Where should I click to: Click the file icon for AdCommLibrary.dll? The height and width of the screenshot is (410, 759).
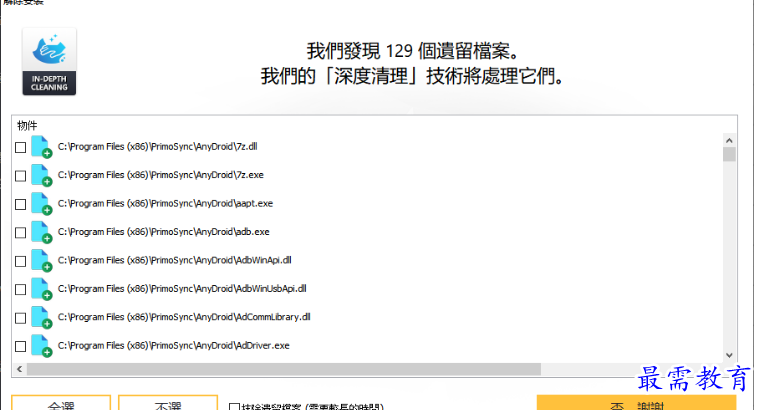click(x=42, y=318)
